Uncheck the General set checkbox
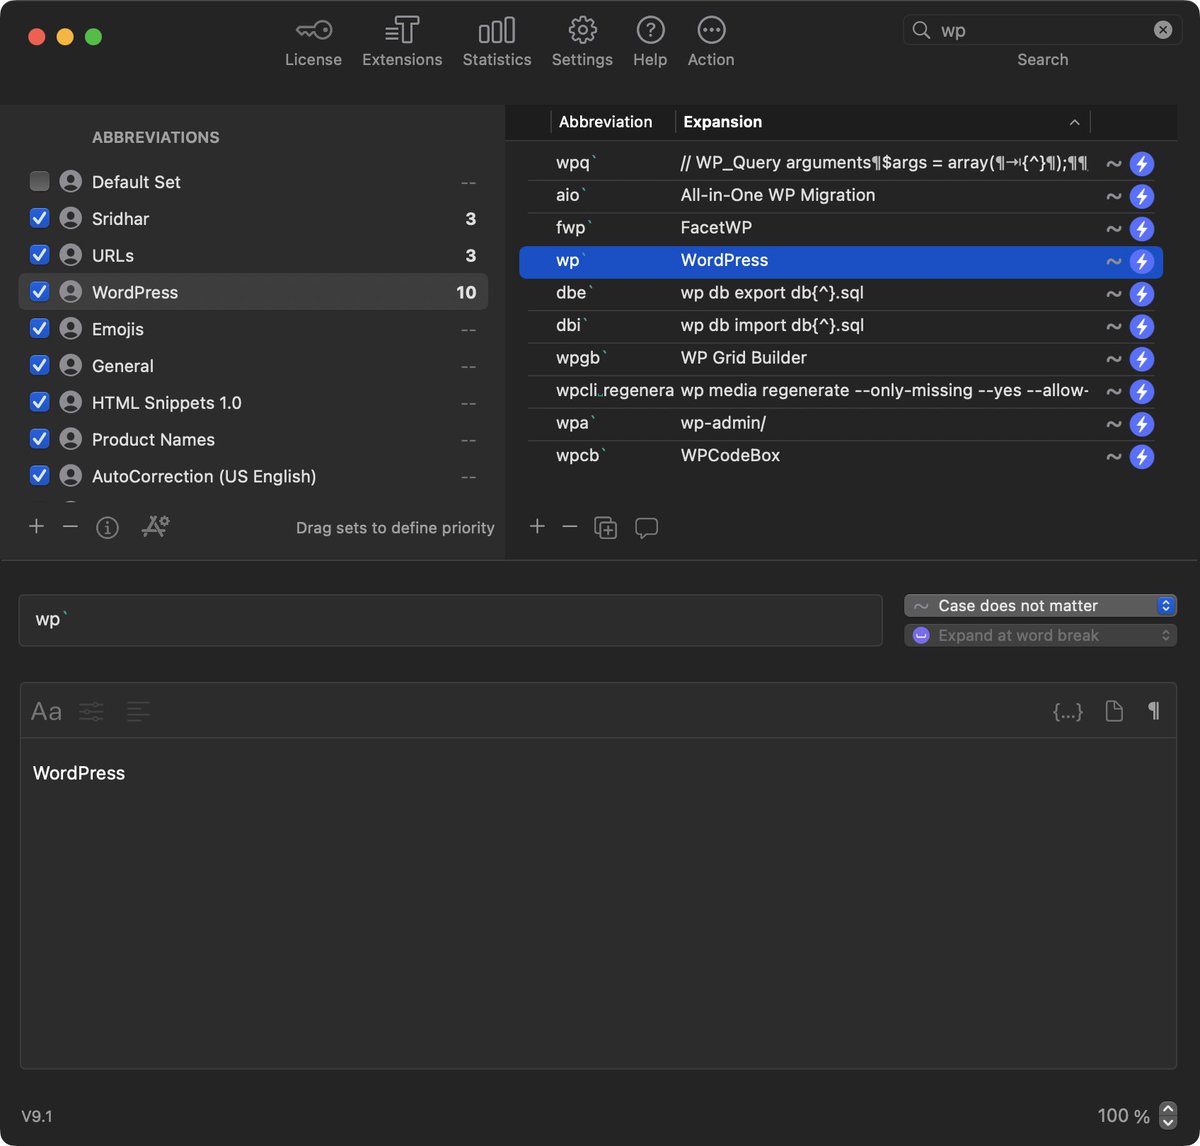 [x=39, y=365]
